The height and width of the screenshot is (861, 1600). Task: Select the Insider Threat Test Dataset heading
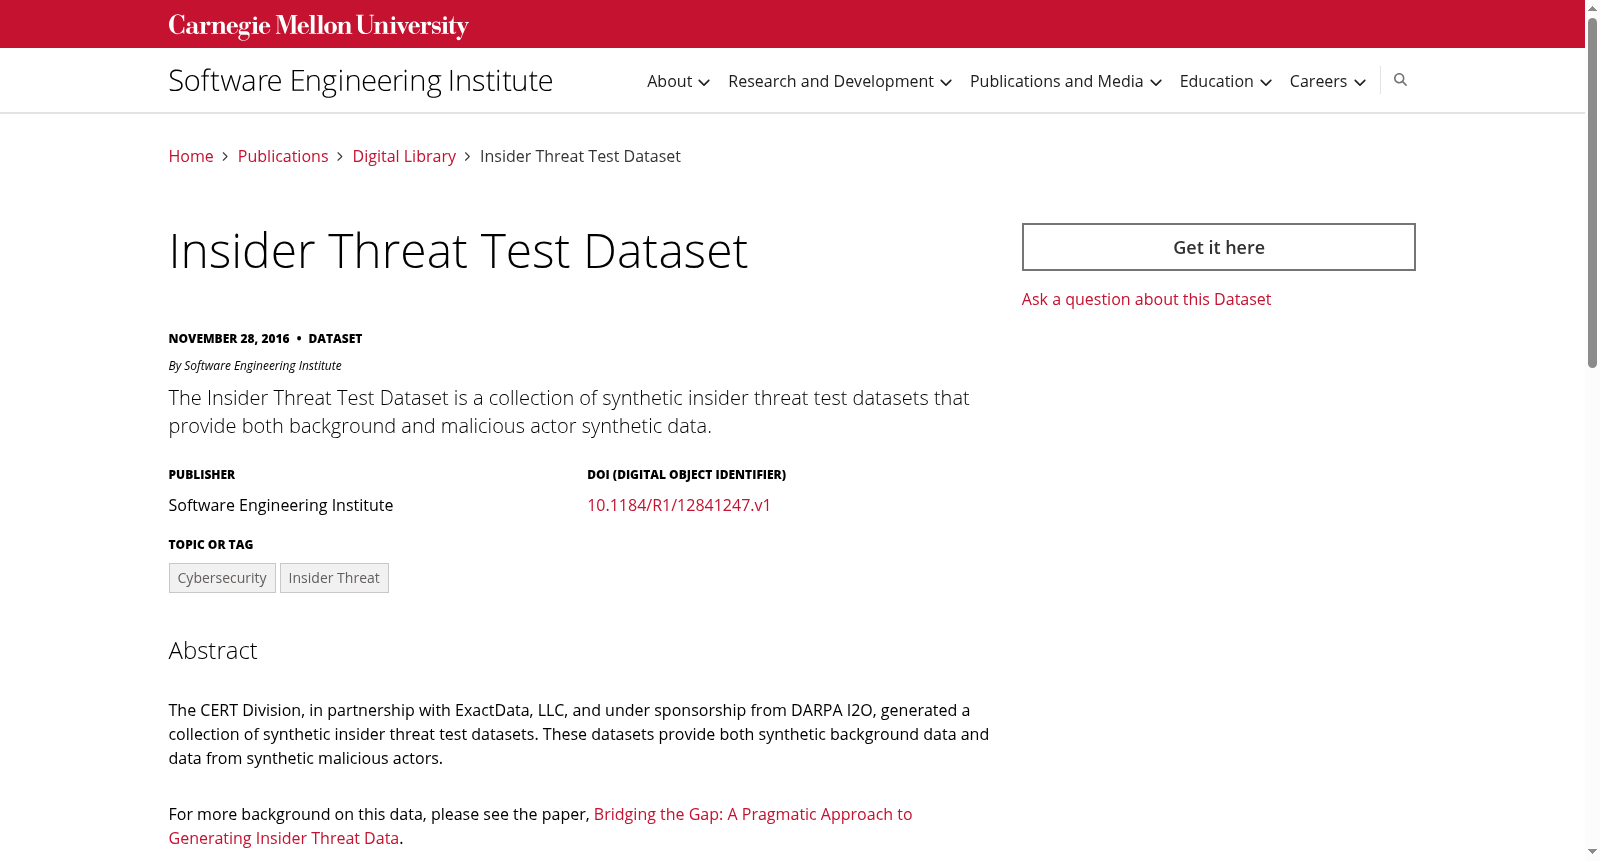tap(458, 251)
